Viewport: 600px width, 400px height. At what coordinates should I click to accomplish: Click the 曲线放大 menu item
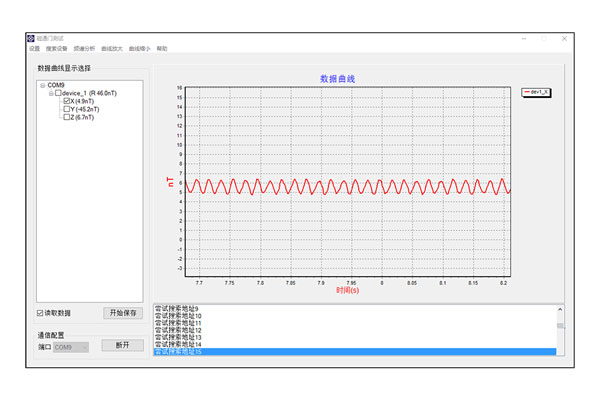point(113,49)
